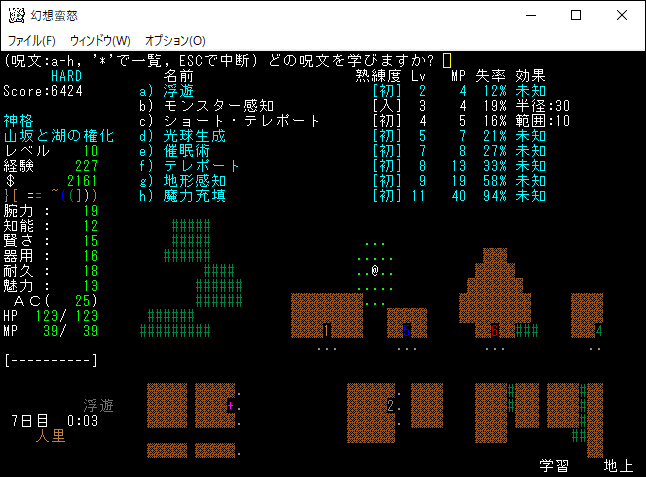Open the ファイル(F) menu
The height and width of the screenshot is (477, 646).
click(32, 41)
